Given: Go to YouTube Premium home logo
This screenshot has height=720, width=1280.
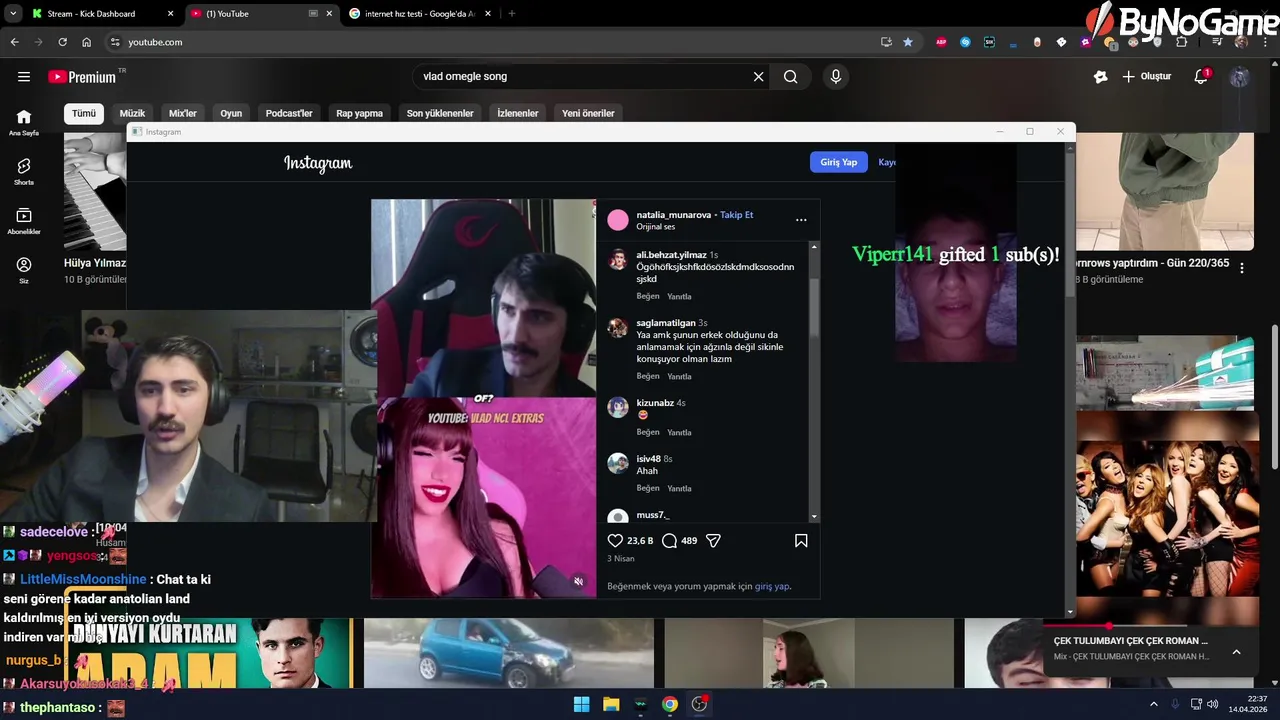Looking at the screenshot, I should (x=82, y=77).
